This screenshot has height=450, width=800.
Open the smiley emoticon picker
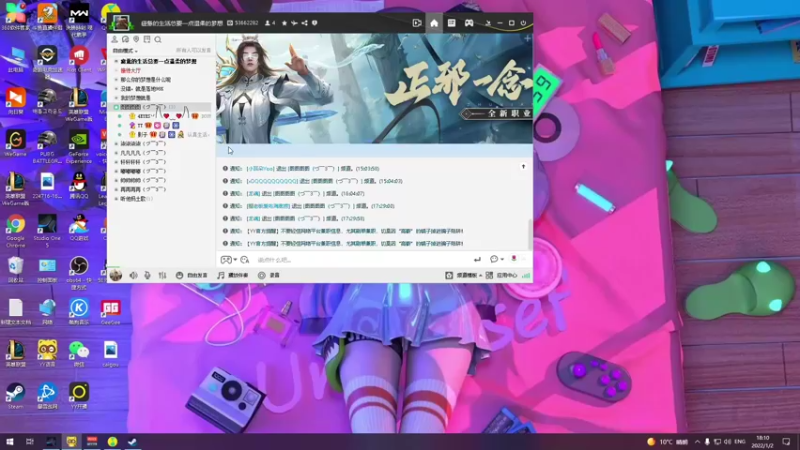pos(245,260)
